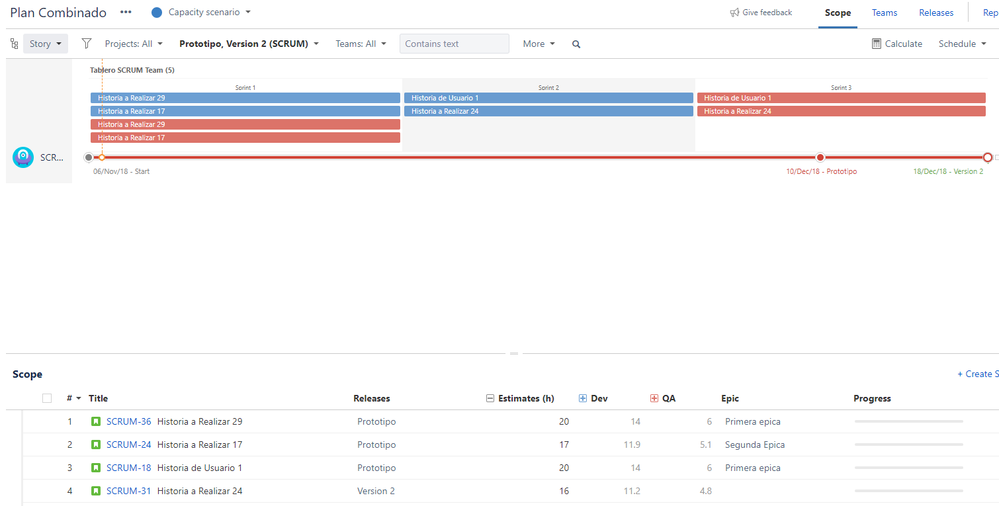Select red Historia a Realizar 17 bar in Sprint 1
The image size is (999, 506).
[245, 138]
